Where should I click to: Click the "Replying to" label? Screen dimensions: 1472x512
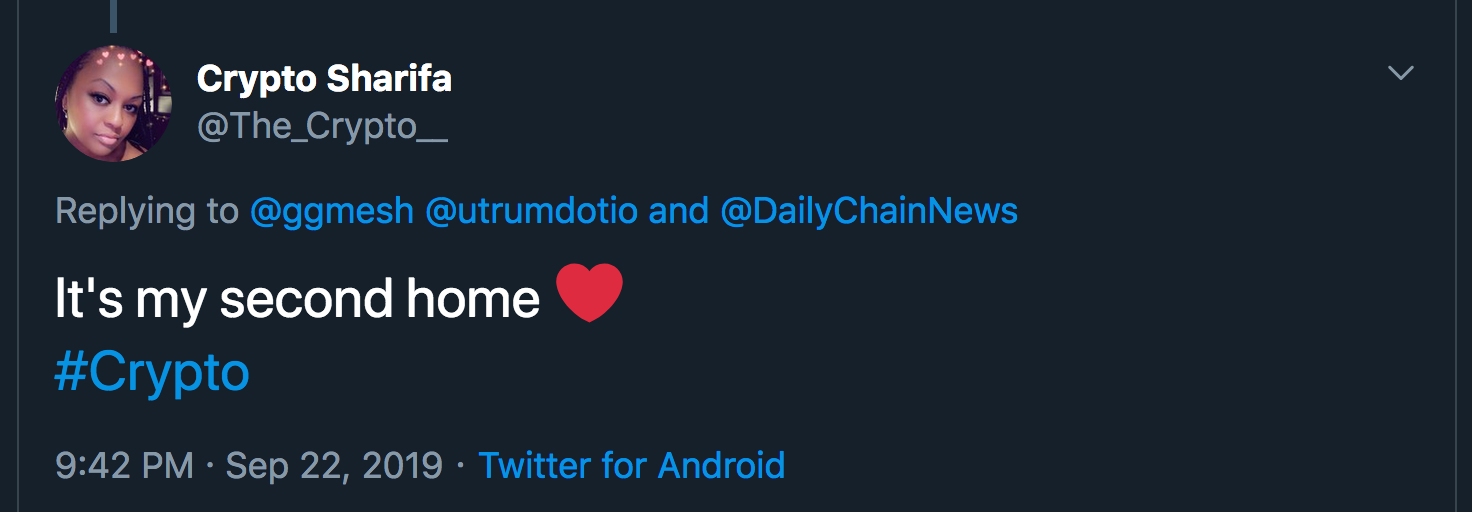pyautogui.click(x=147, y=211)
